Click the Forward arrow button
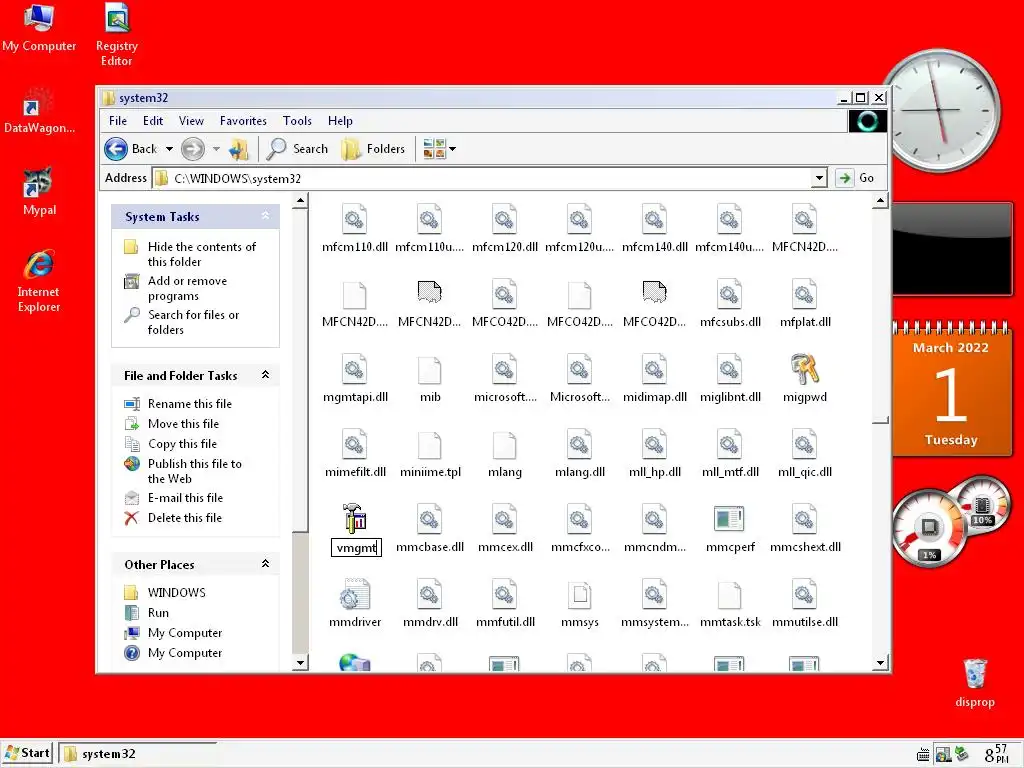This screenshot has width=1024, height=768. pos(193,149)
